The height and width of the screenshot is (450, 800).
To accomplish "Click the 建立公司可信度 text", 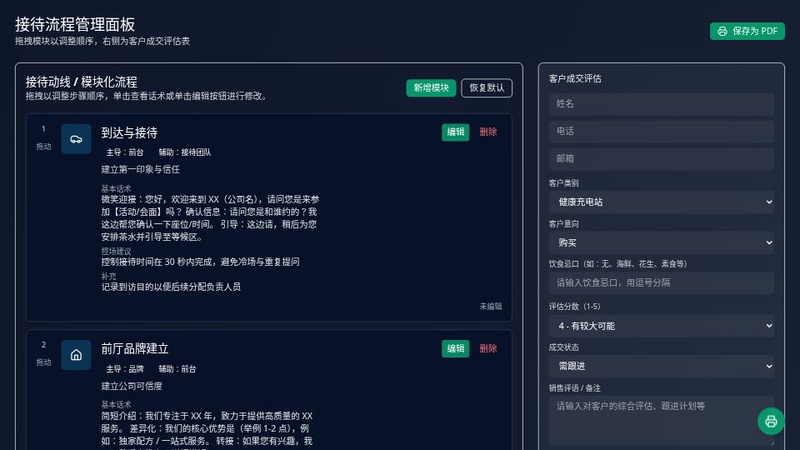I will (x=132, y=386).
